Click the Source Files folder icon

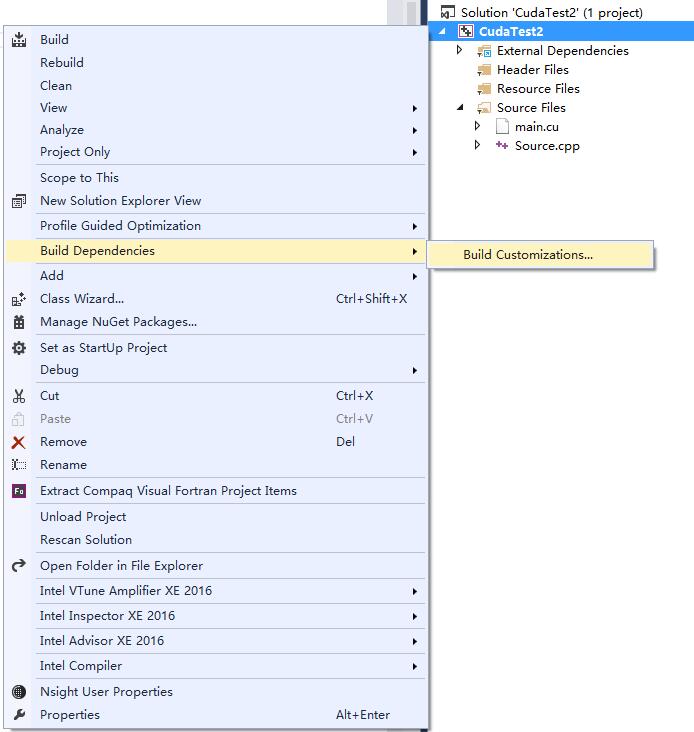pos(484,108)
